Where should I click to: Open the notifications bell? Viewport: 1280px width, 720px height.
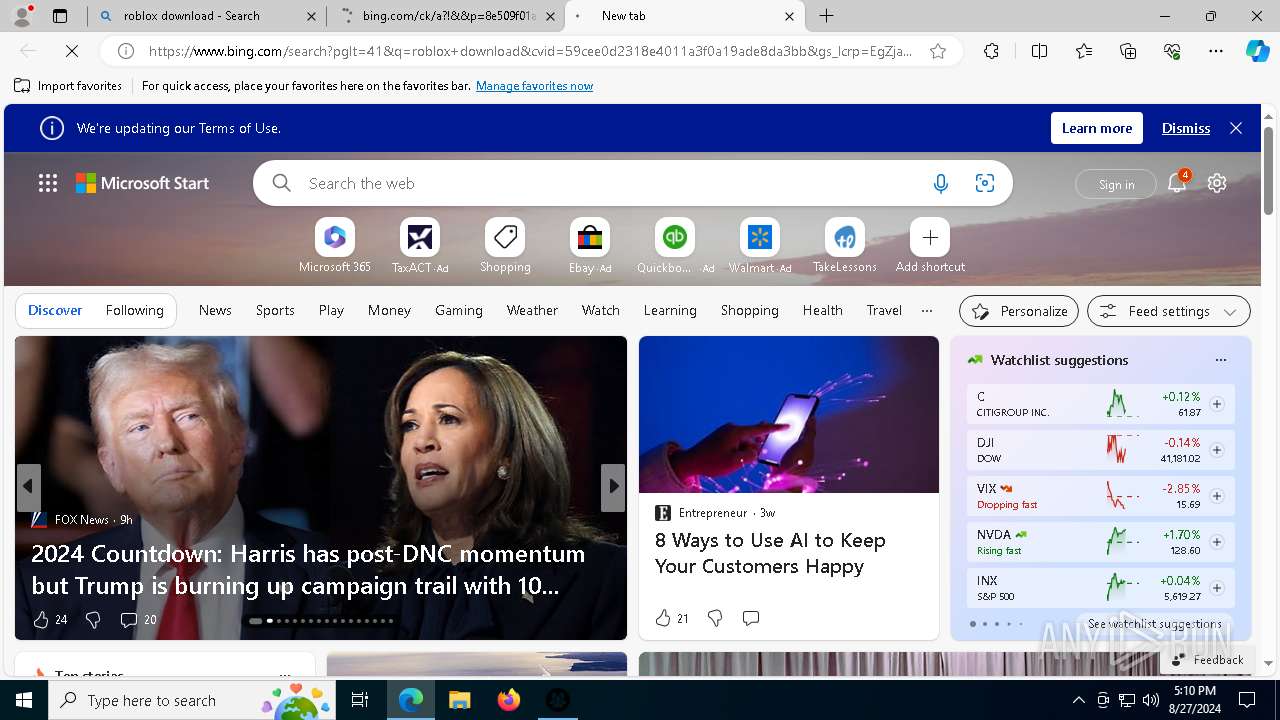1177,182
